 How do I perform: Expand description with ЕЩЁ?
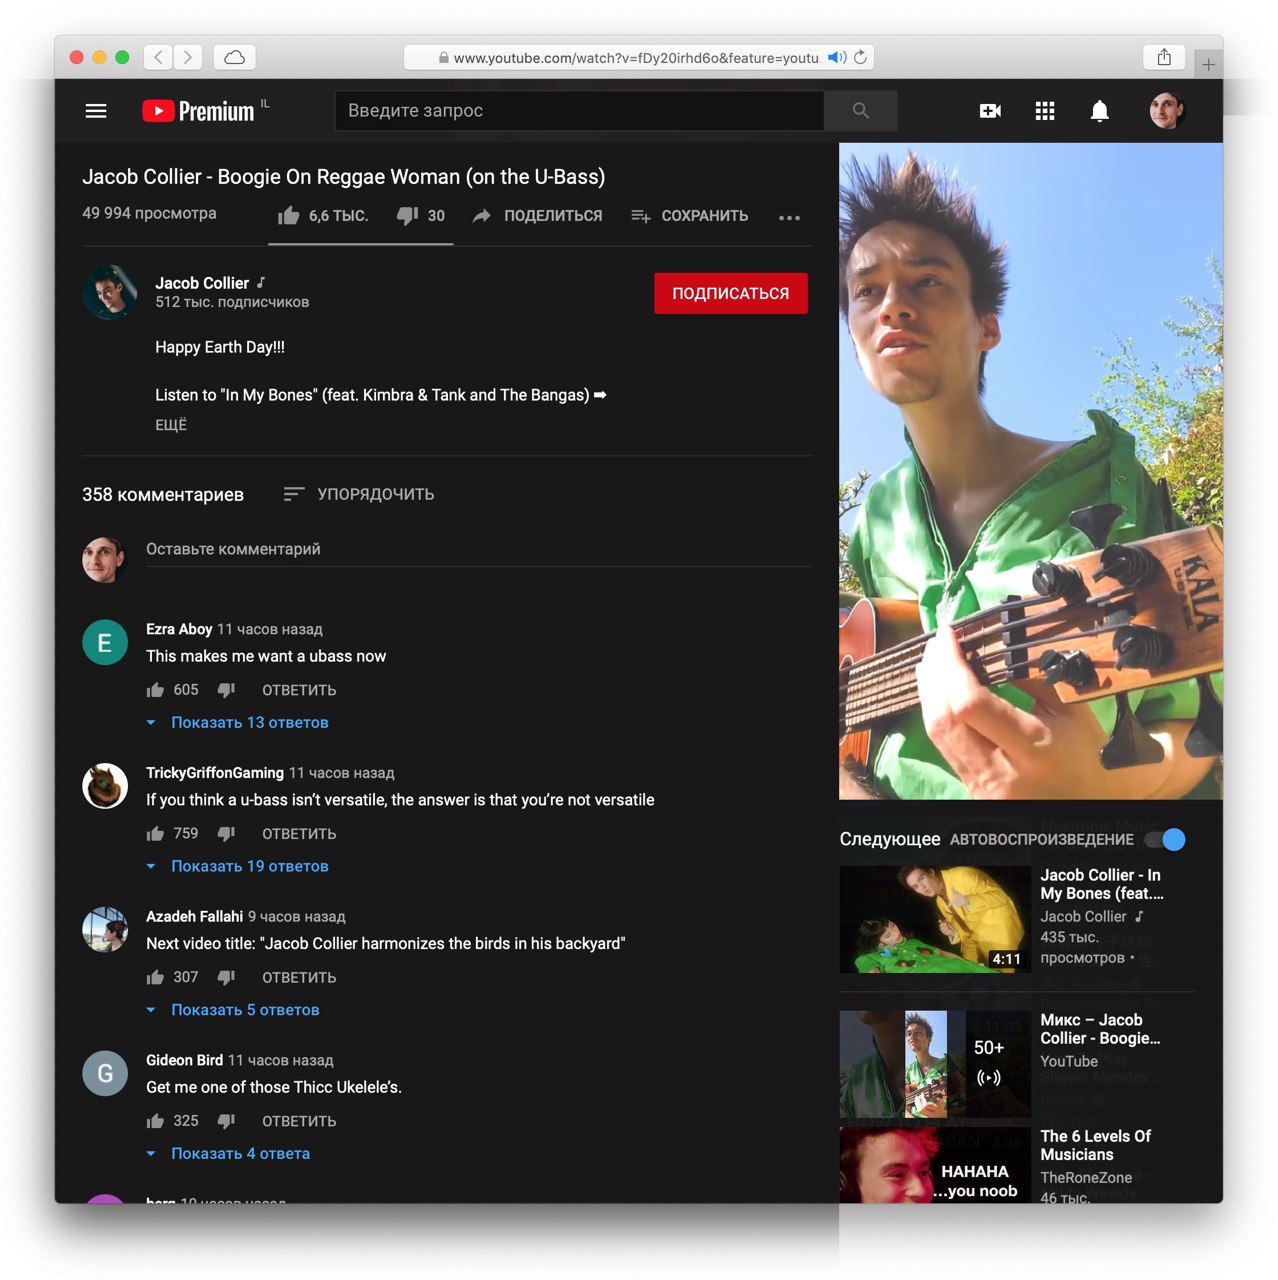(x=171, y=425)
